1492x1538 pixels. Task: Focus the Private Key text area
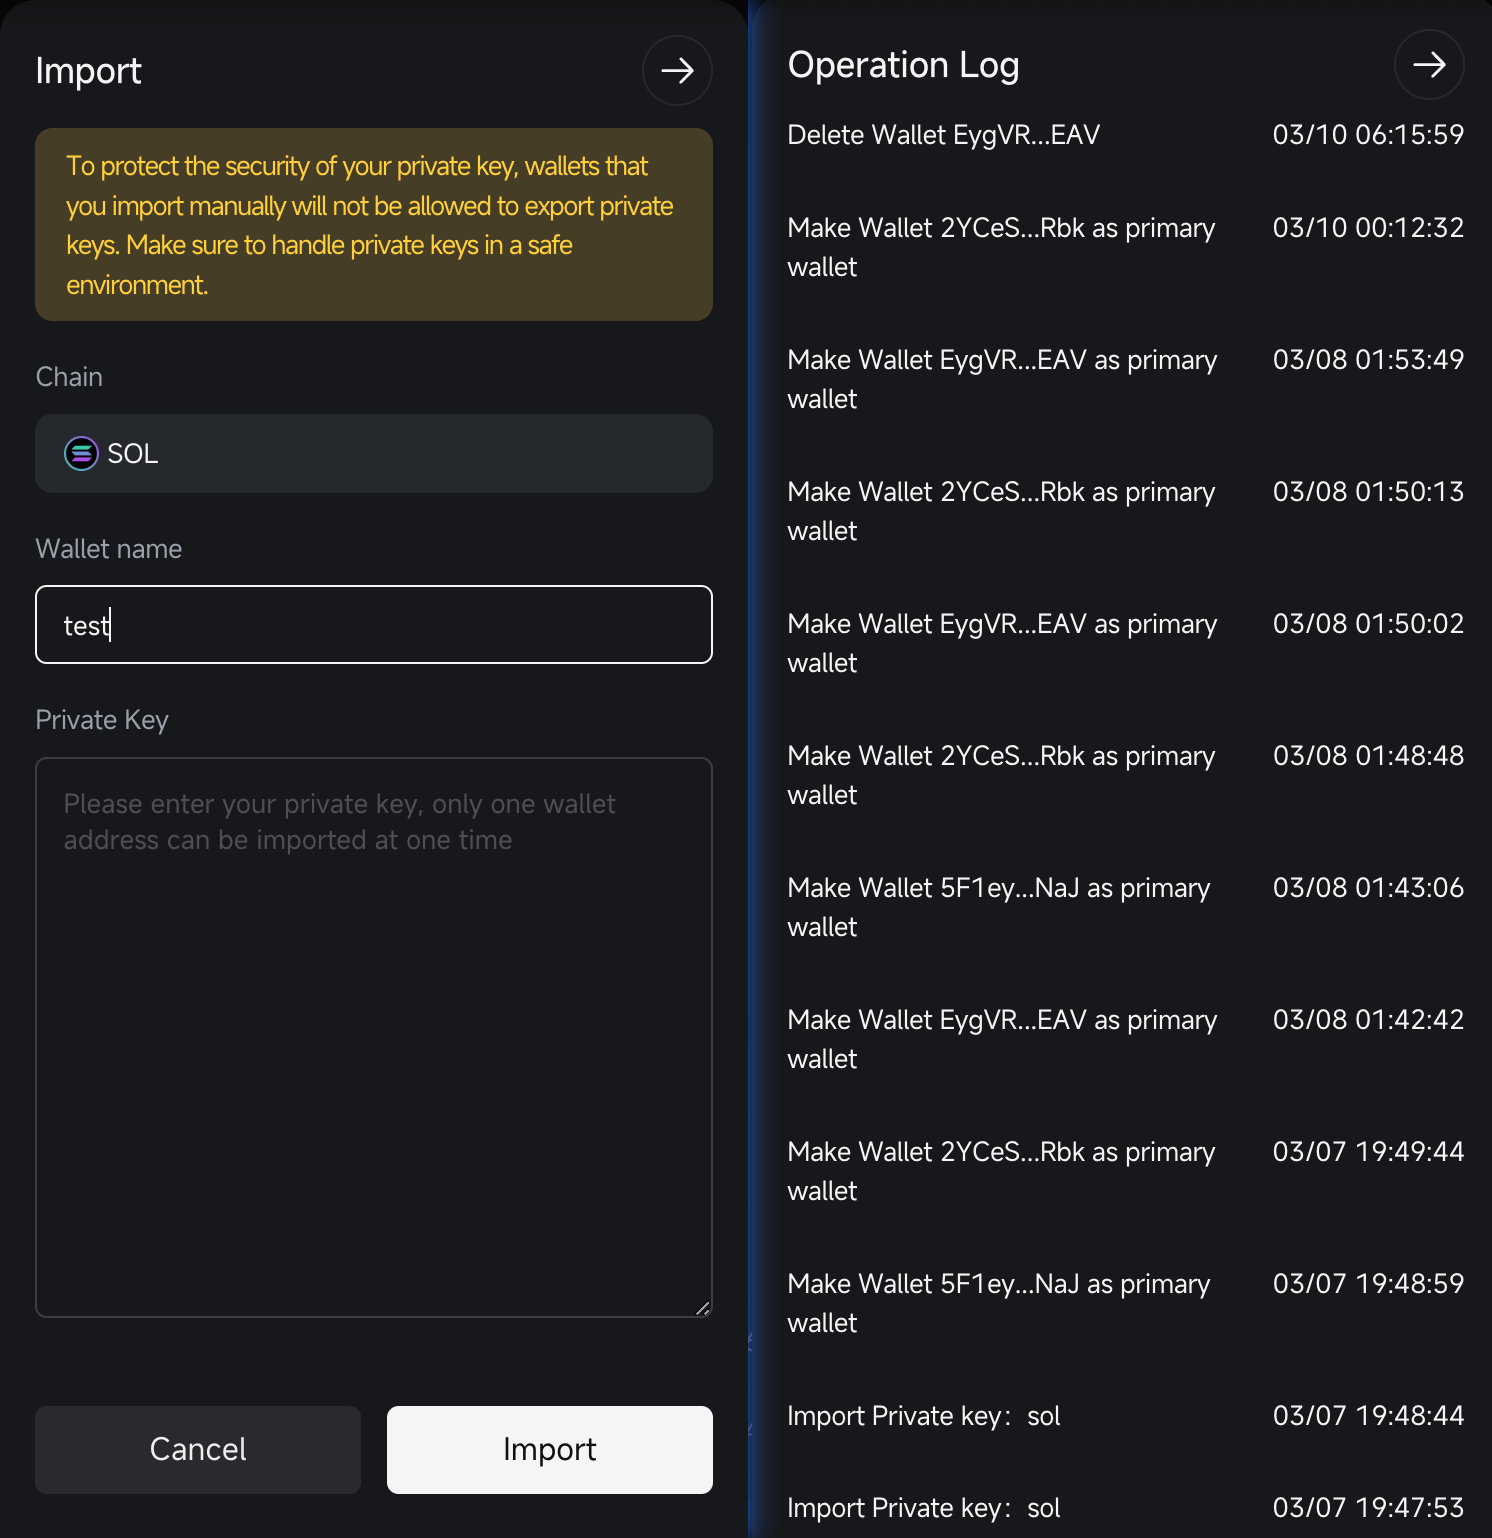(x=374, y=1037)
